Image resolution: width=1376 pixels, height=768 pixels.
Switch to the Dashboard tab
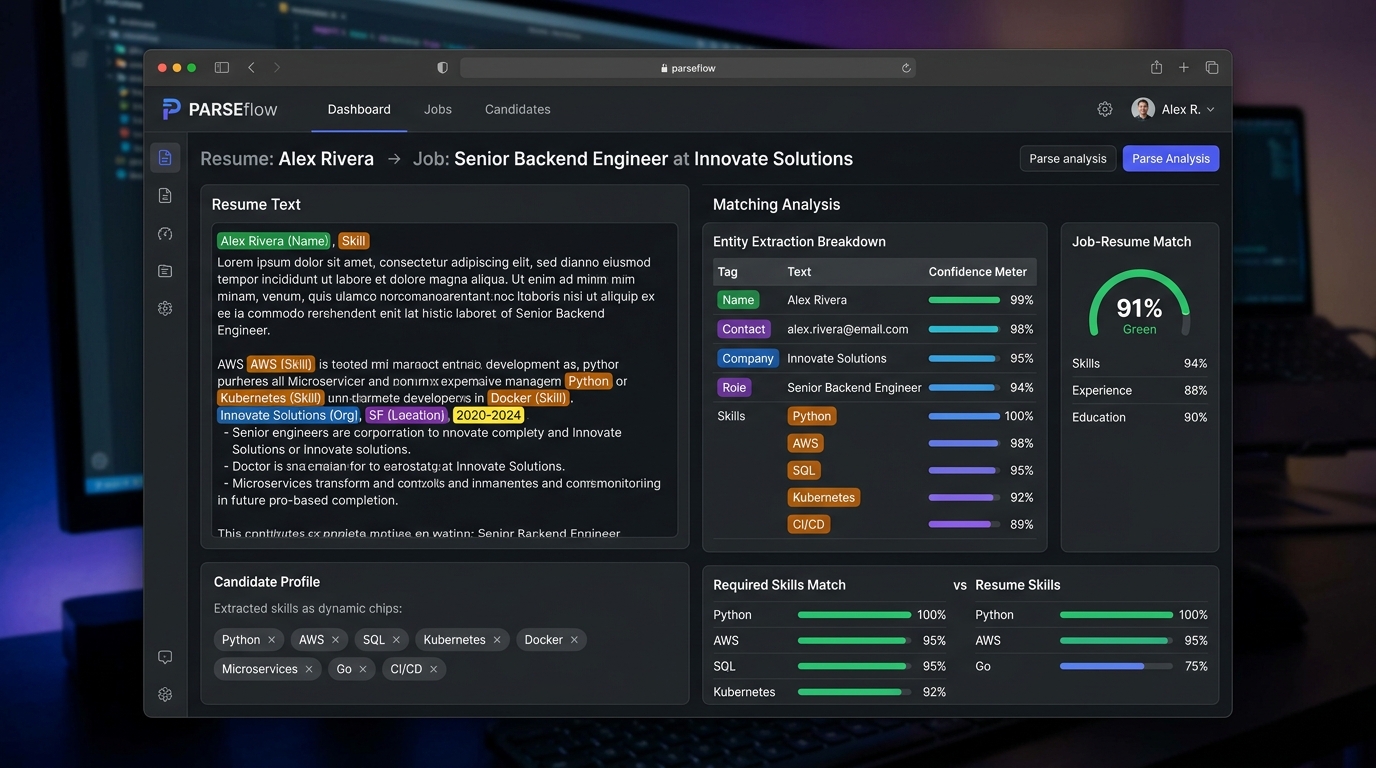pyautogui.click(x=359, y=109)
